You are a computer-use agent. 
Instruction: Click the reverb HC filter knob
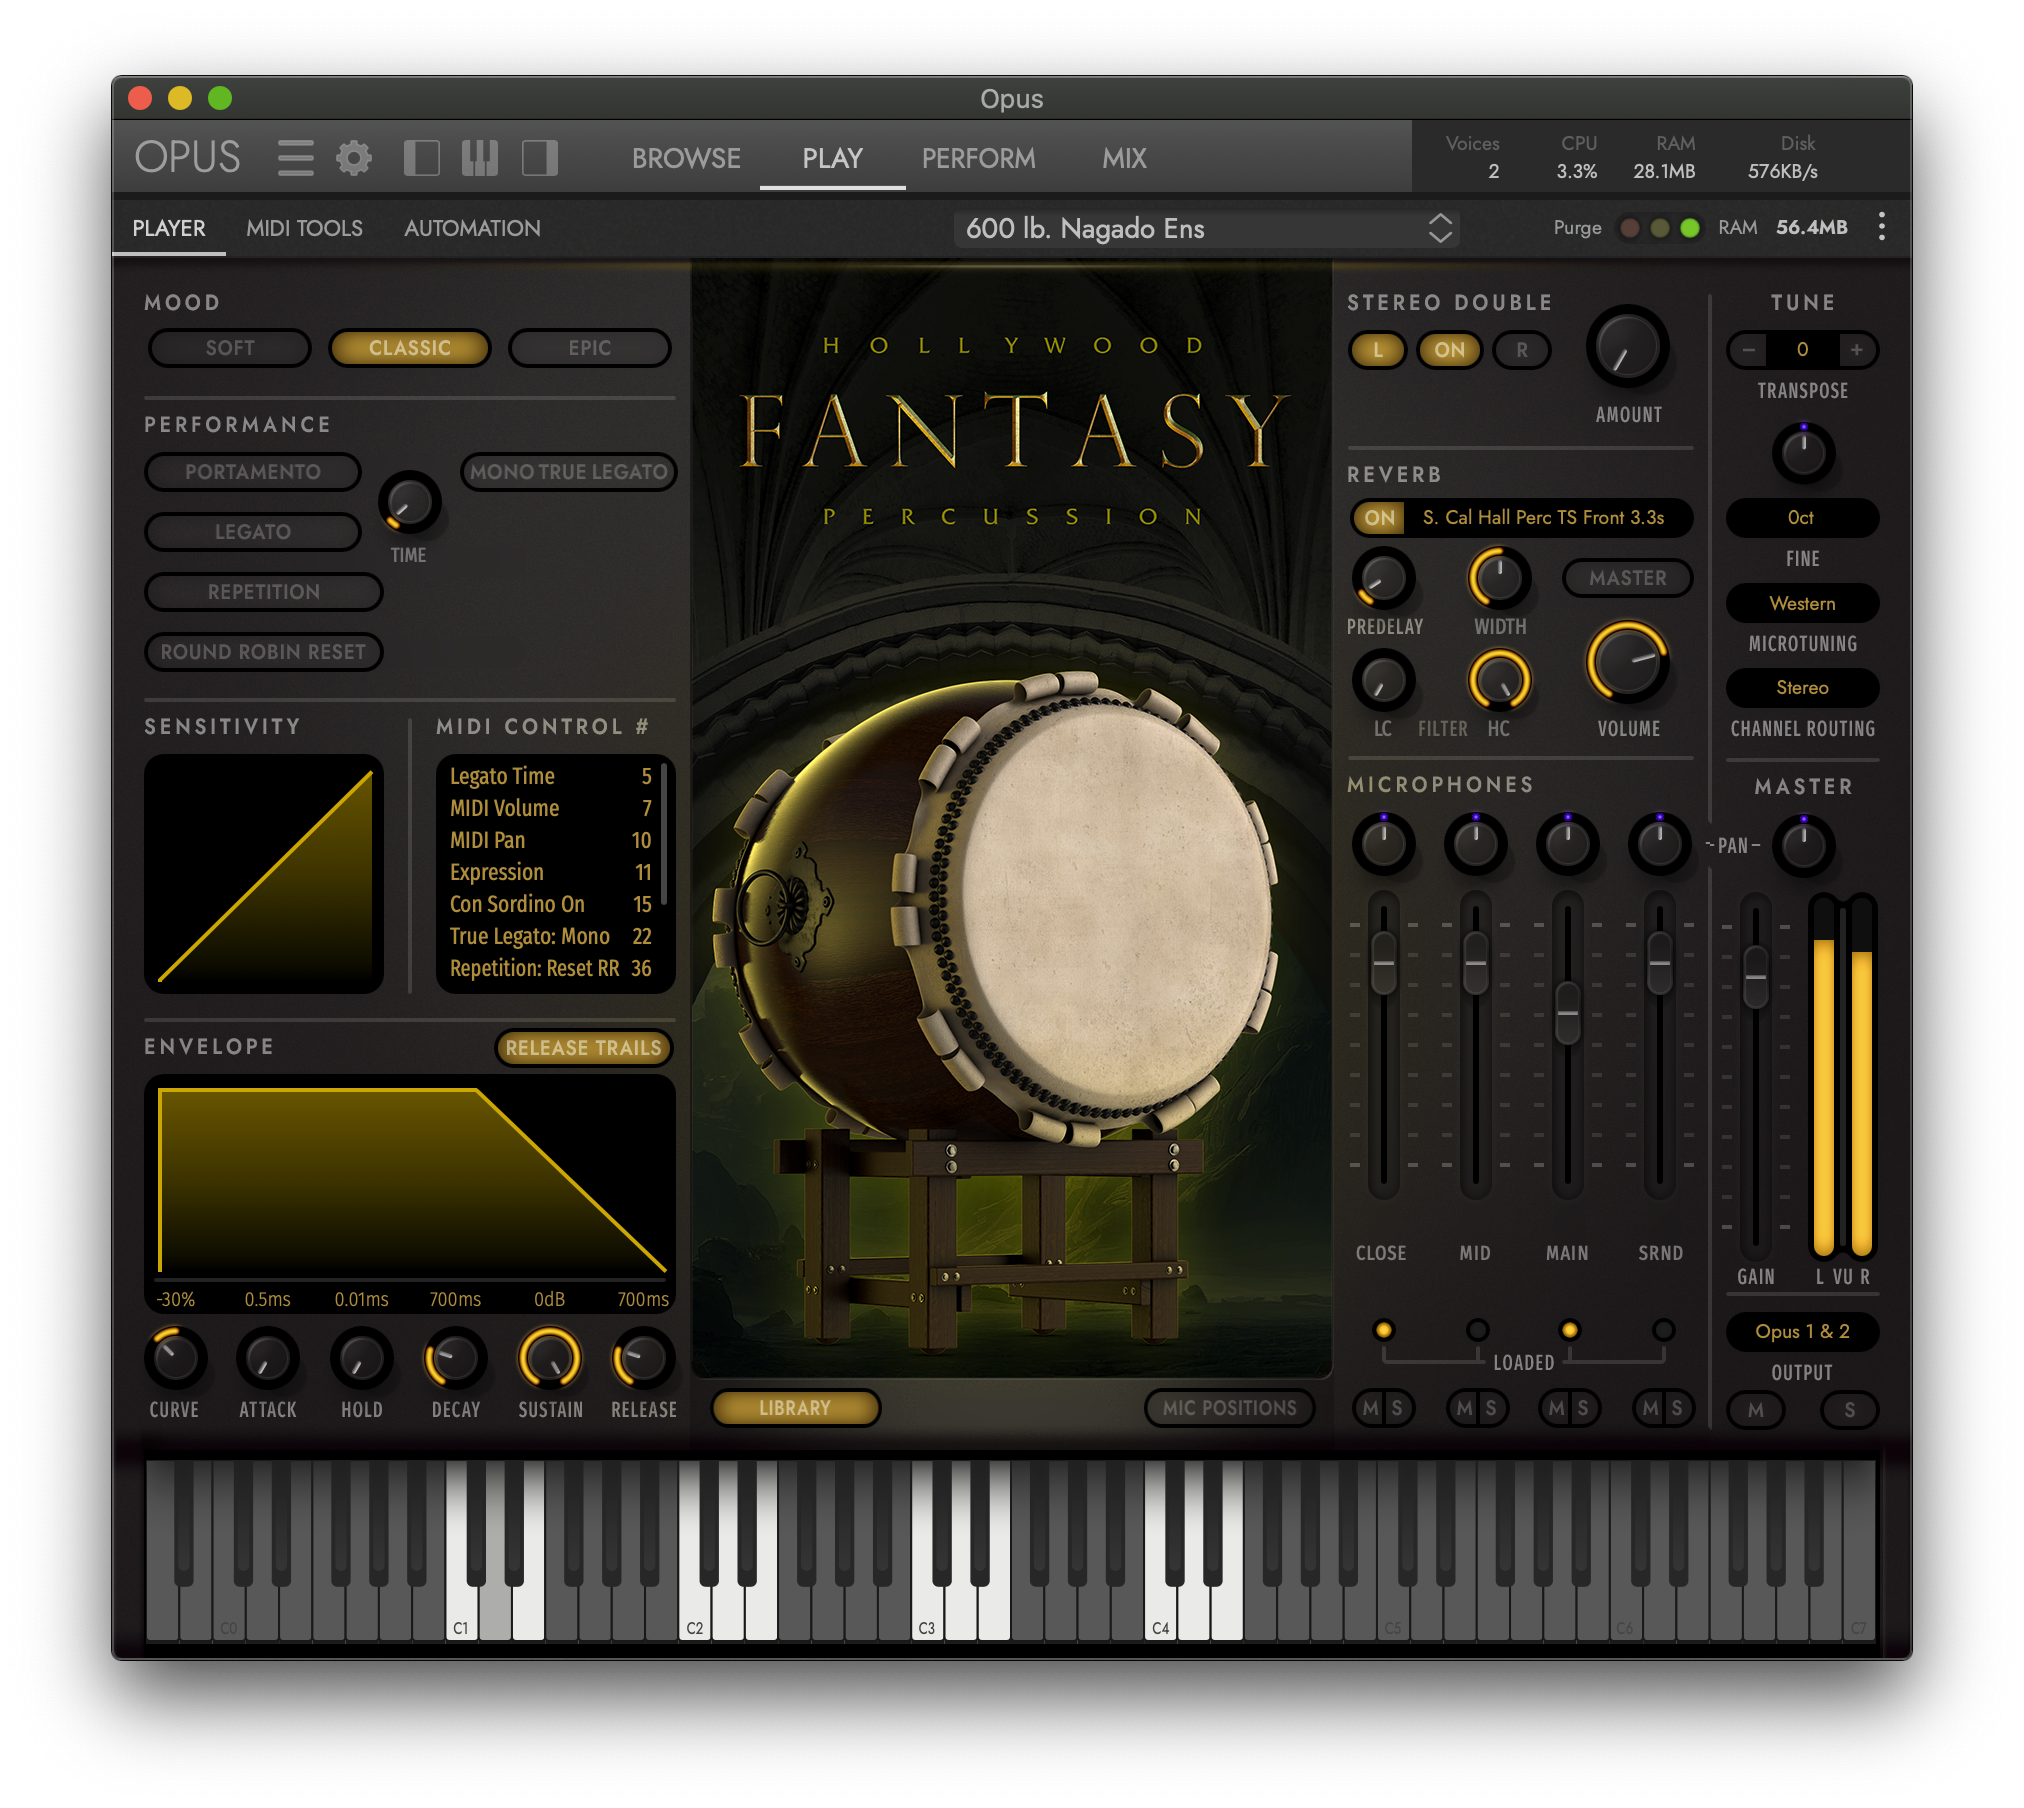[x=1499, y=680]
